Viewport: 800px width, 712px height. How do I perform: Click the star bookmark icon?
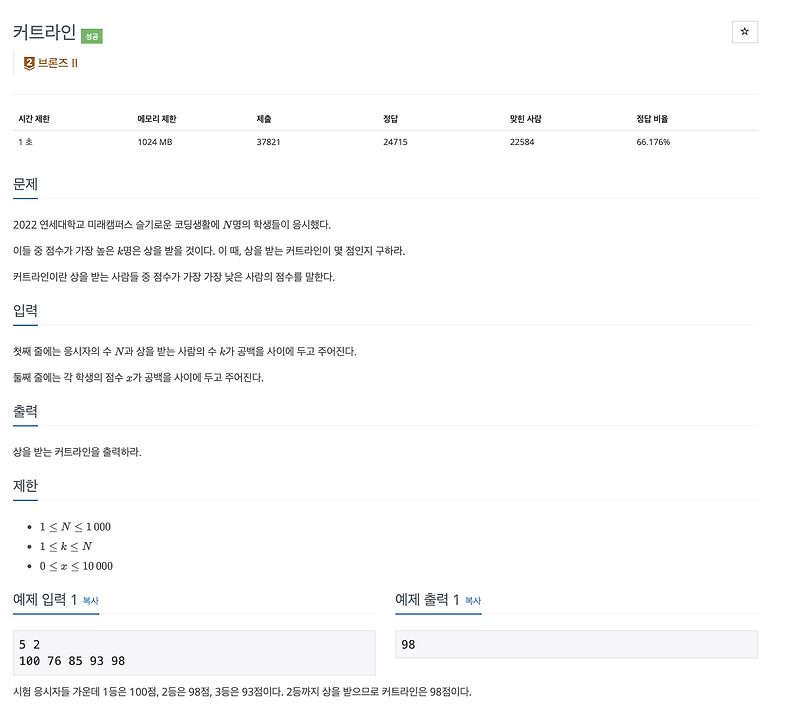coord(744,31)
